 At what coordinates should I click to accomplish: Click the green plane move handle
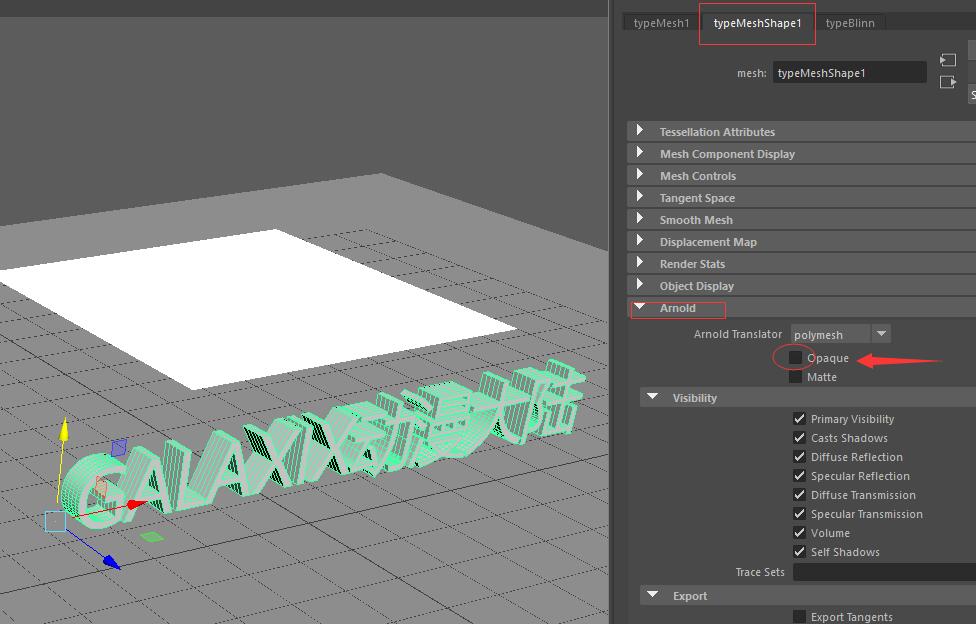coord(151,536)
